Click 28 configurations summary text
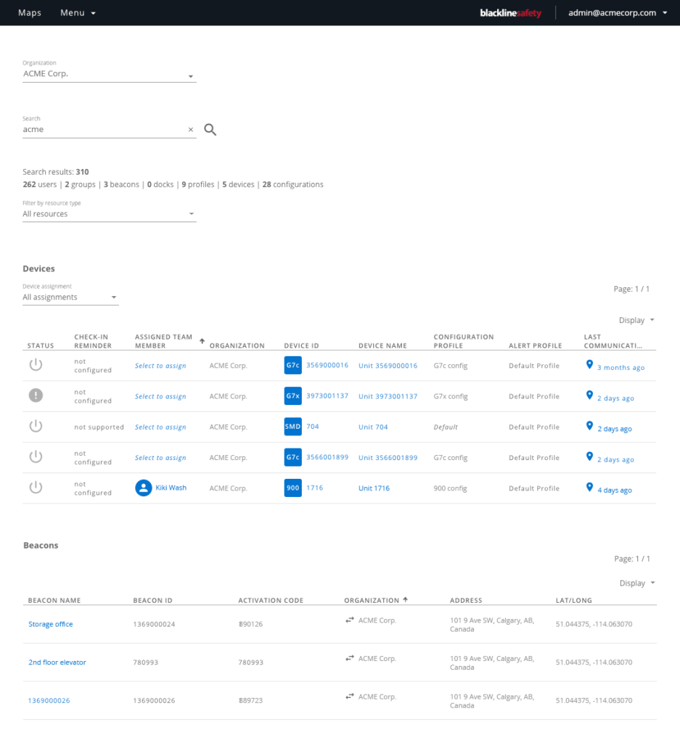 (293, 184)
